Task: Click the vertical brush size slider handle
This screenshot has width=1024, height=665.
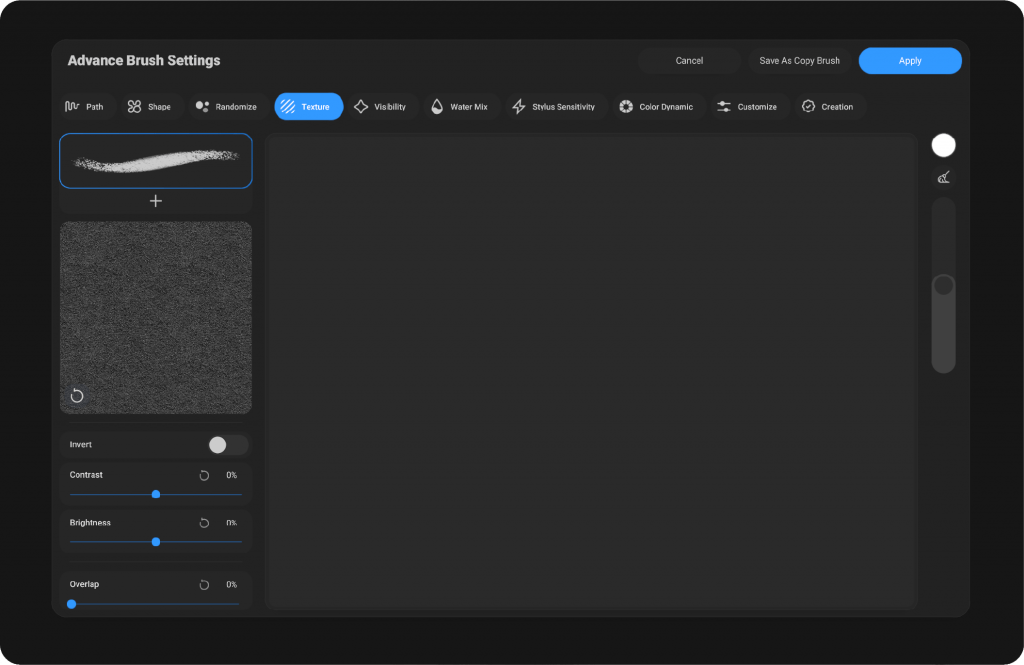Action: click(943, 286)
